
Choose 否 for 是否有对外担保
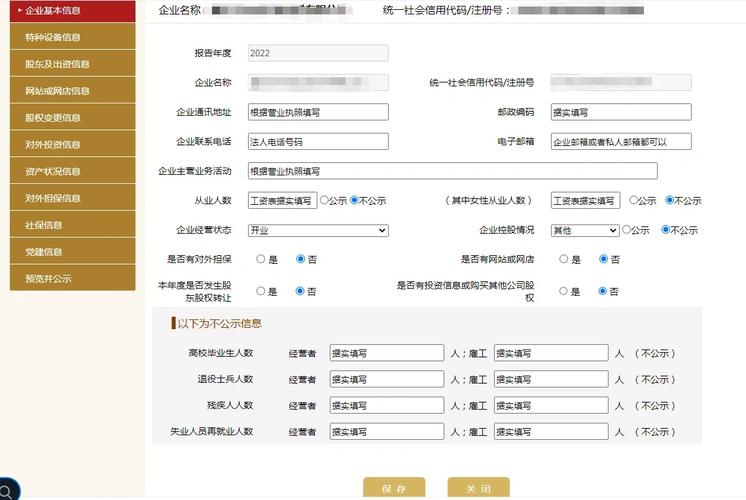click(300, 259)
